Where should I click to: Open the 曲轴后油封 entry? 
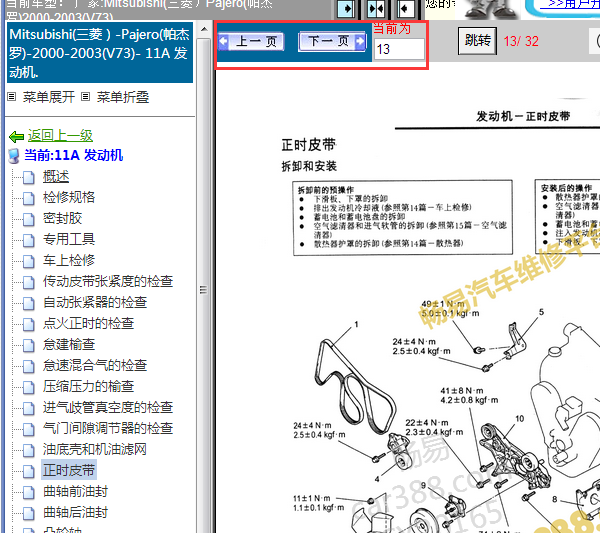[x=75, y=512]
